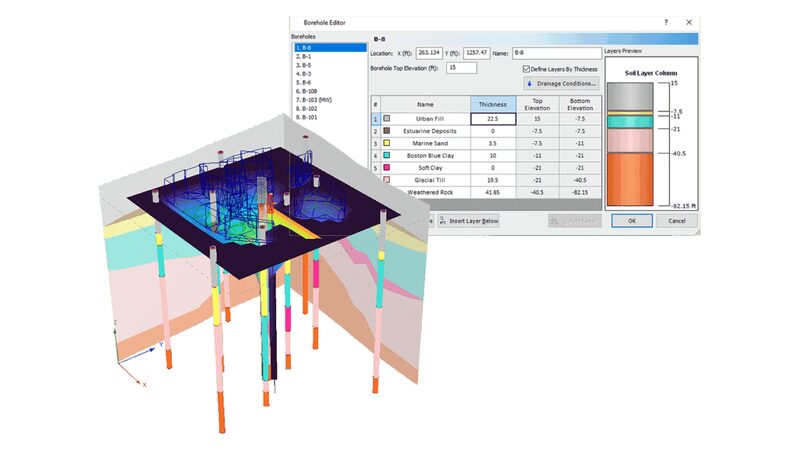
Task: Click pink Glacial Till layer in preview
Action: pyautogui.click(x=630, y=140)
